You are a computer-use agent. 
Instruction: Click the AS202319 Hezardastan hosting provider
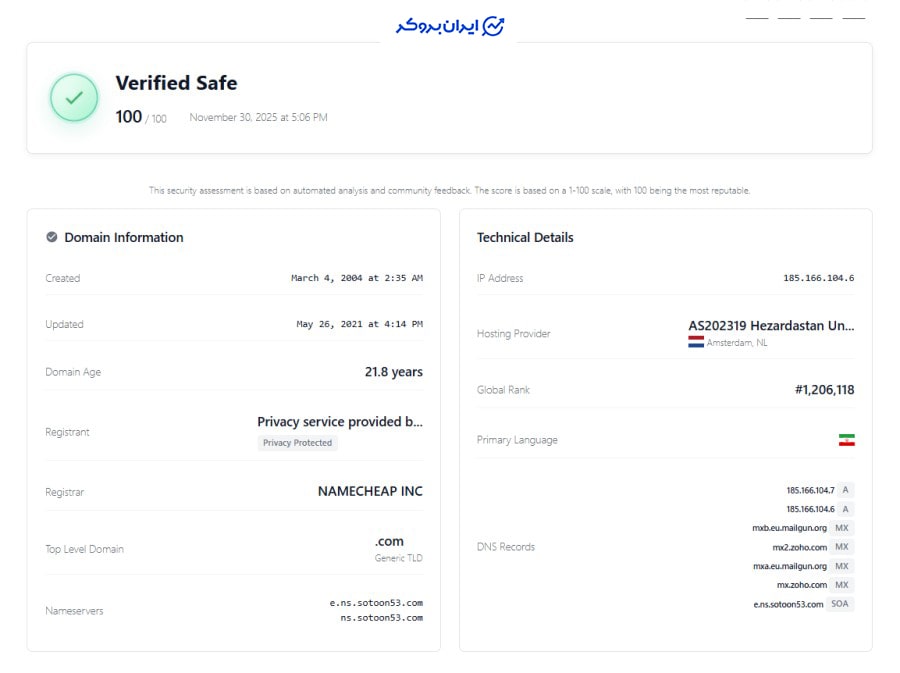click(x=771, y=326)
